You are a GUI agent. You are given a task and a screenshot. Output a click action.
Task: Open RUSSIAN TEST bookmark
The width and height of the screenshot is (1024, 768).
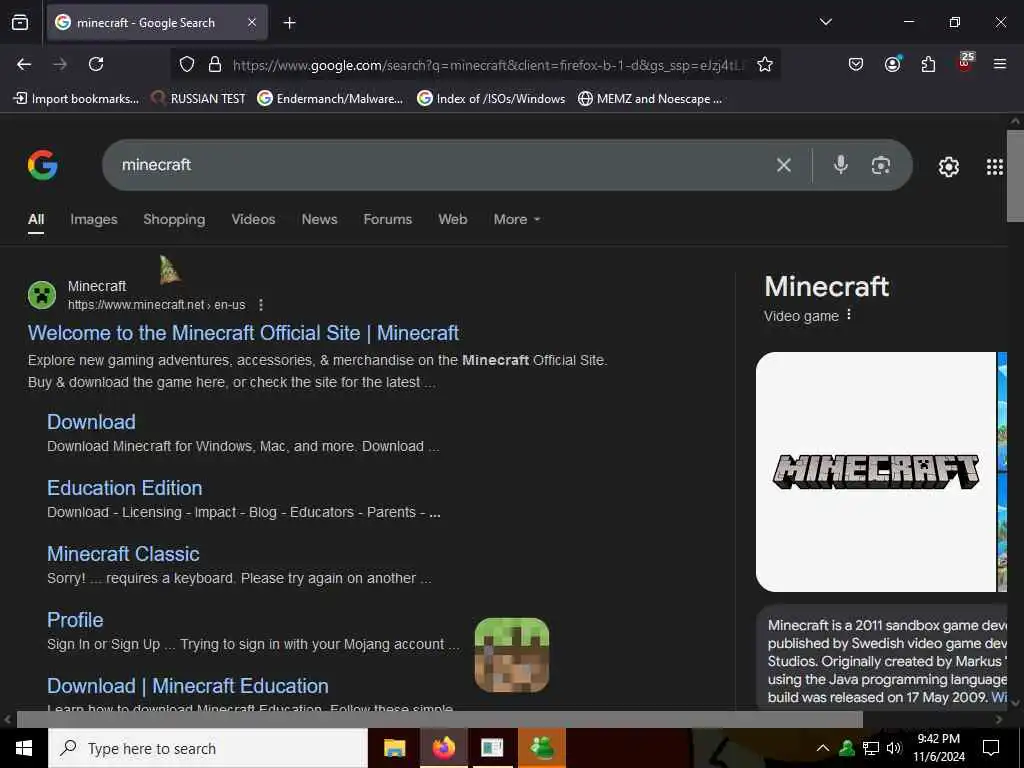point(199,99)
